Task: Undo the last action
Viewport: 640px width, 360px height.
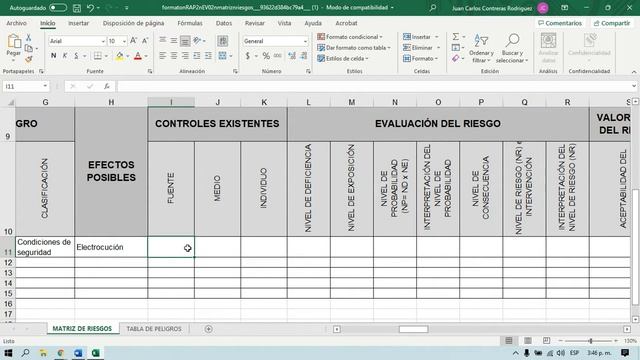Action: (x=91, y=8)
